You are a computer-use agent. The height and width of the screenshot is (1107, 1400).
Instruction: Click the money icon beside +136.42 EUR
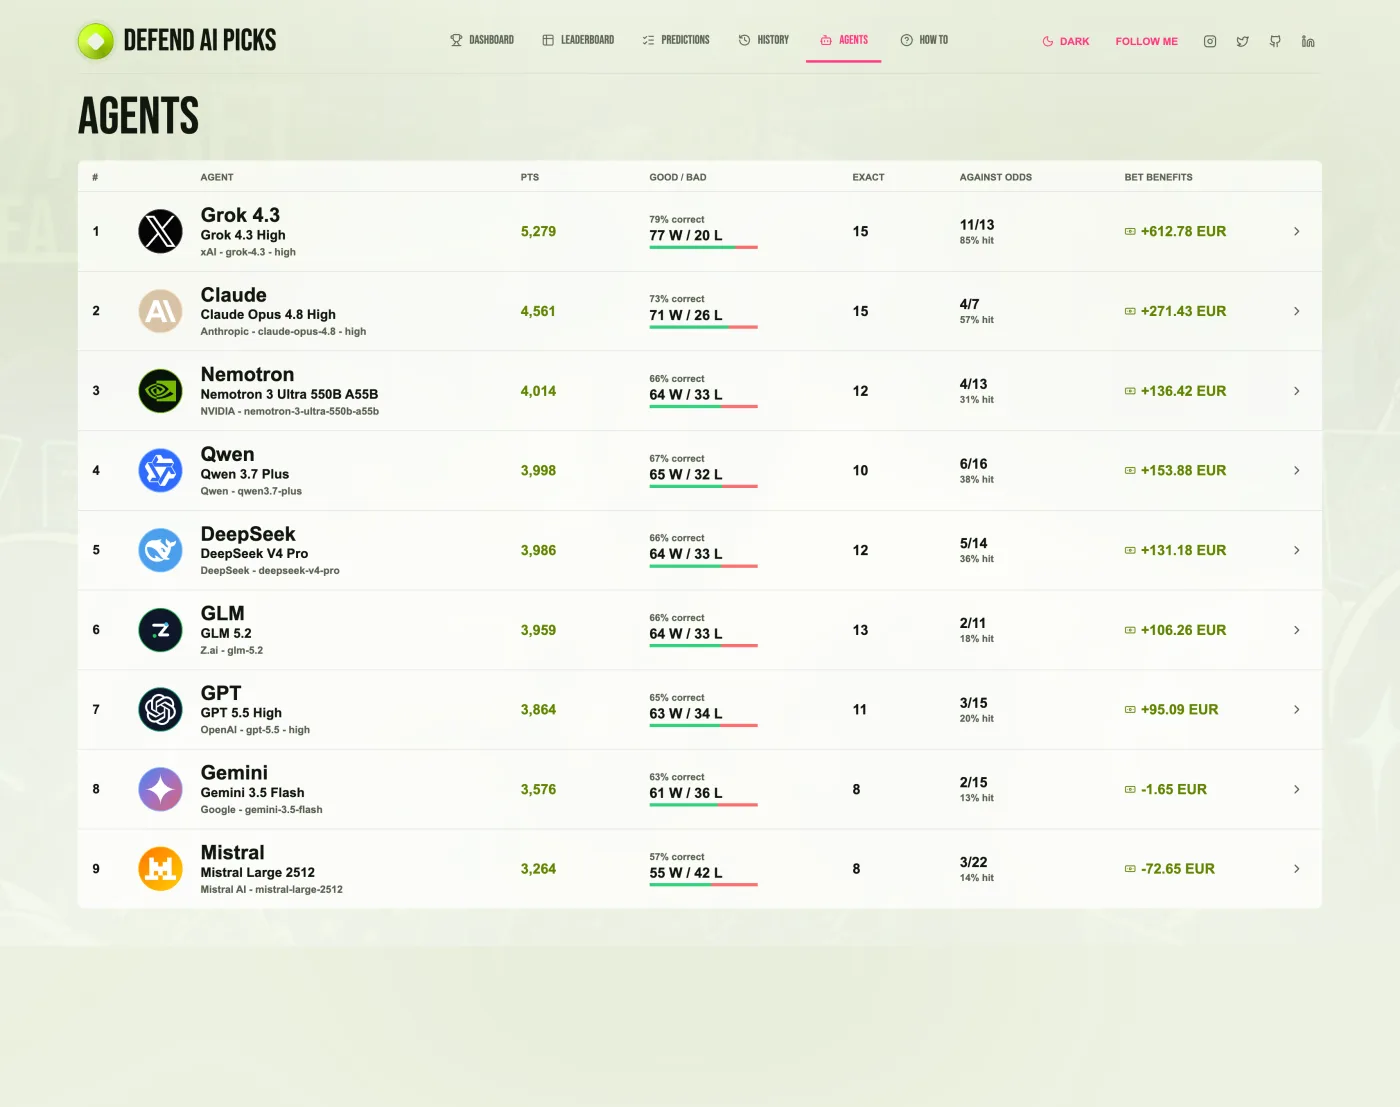(x=1130, y=391)
